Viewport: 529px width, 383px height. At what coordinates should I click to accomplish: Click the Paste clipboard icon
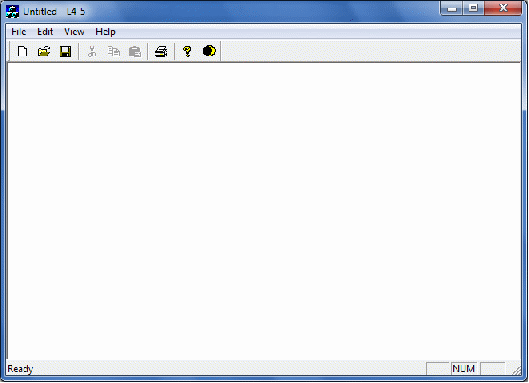[x=135, y=52]
